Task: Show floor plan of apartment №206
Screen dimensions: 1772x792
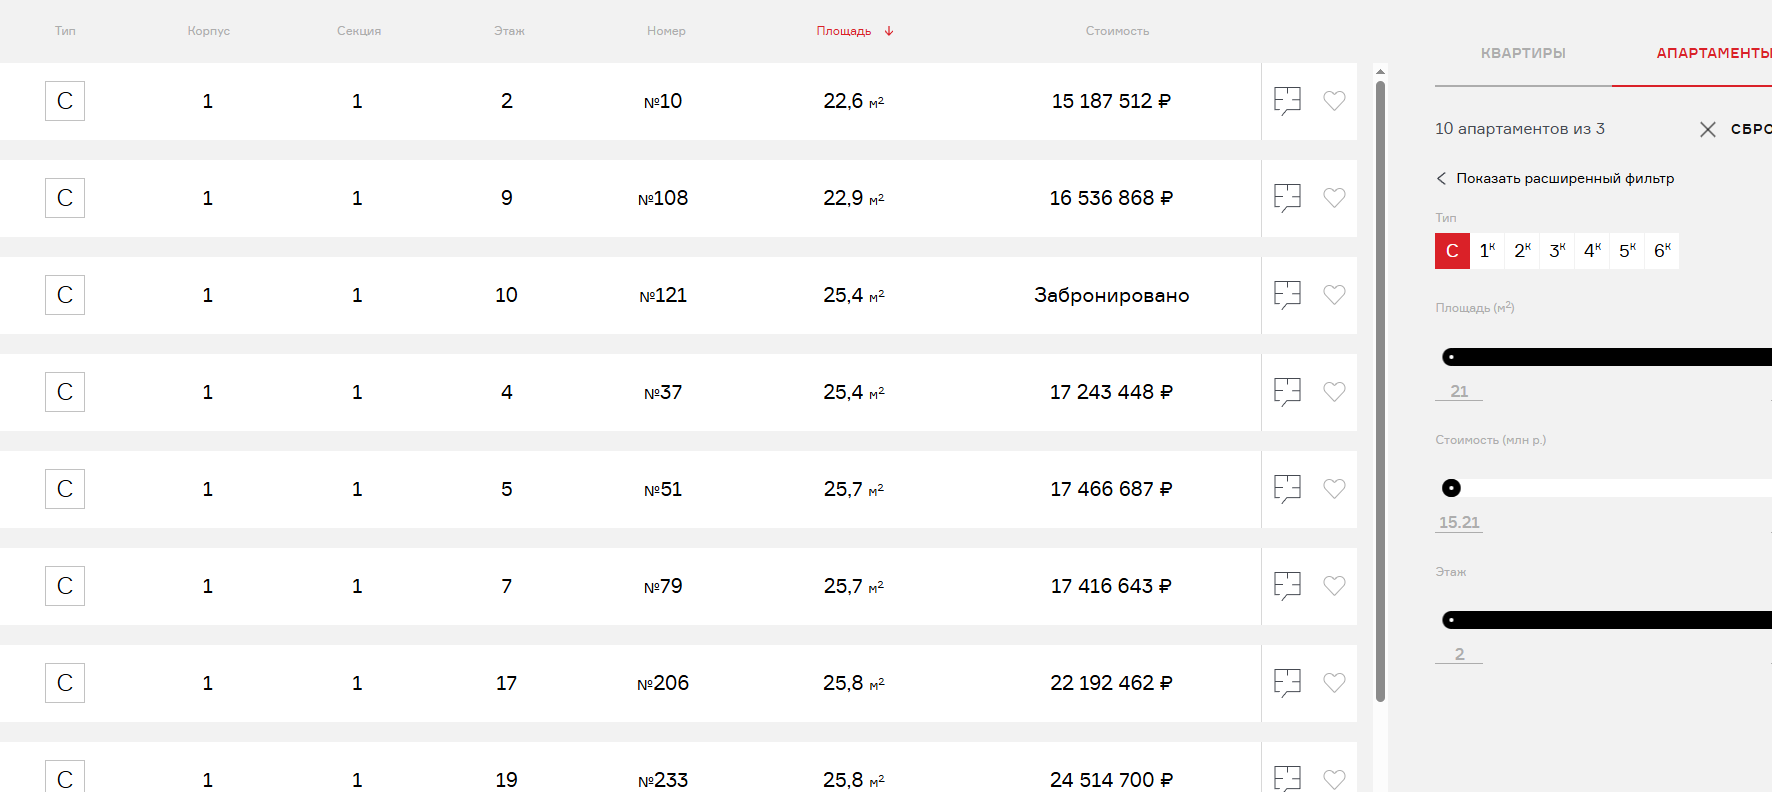Action: (1287, 683)
